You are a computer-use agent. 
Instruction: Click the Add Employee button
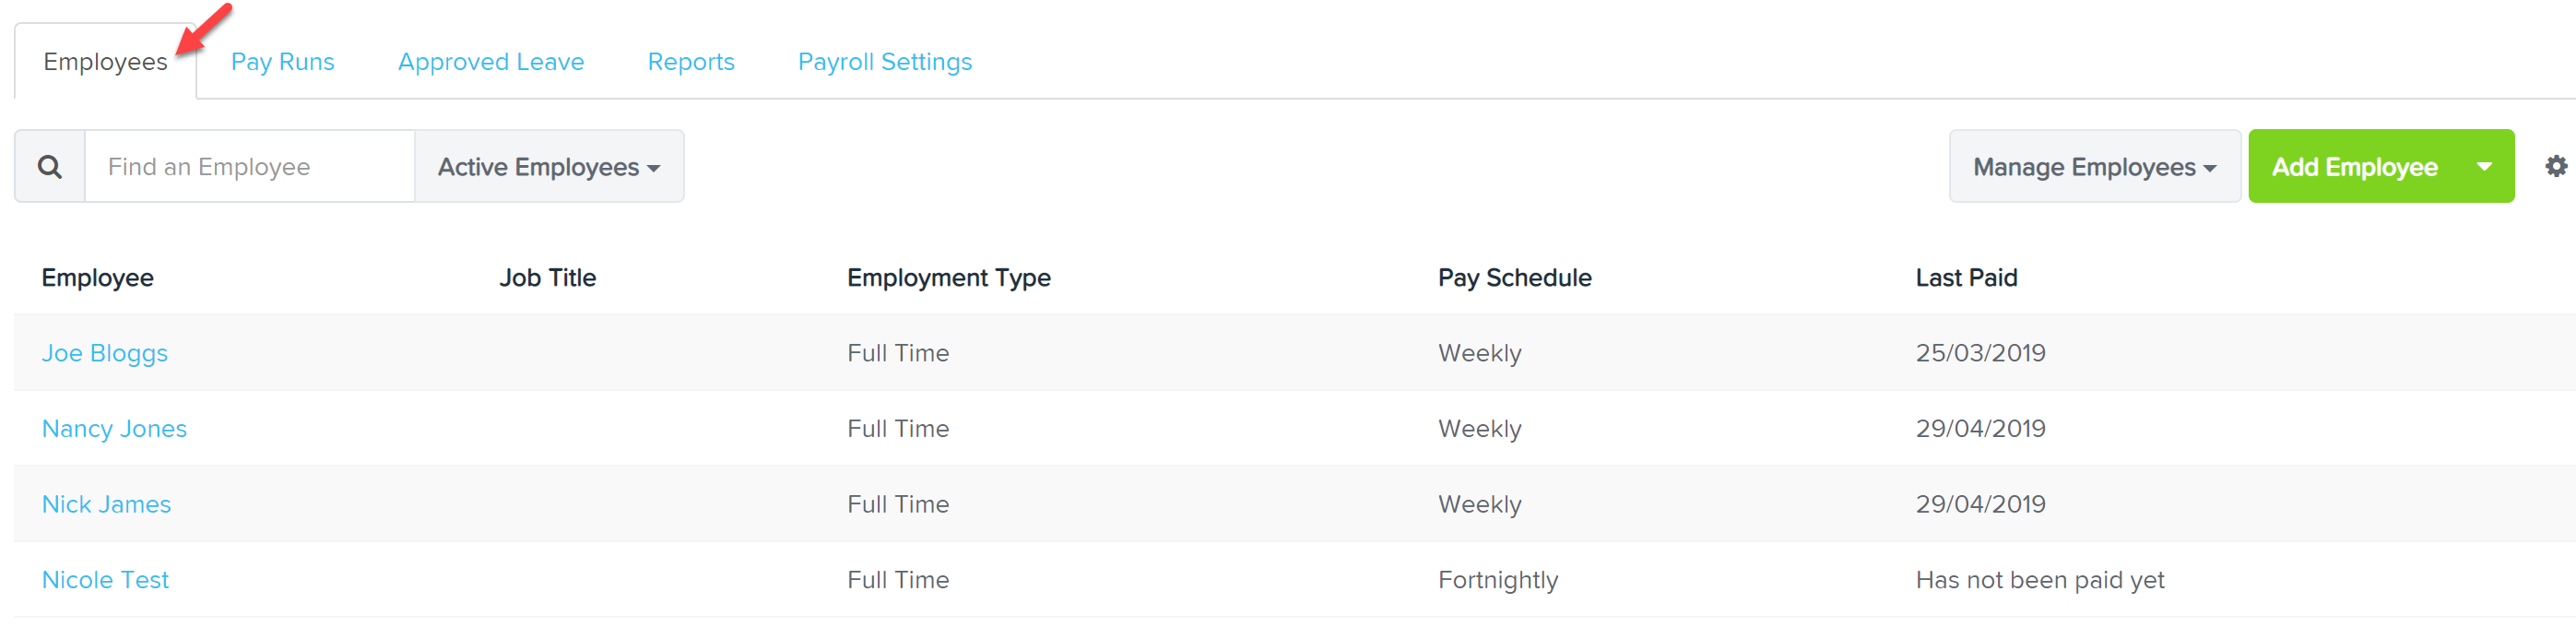click(2354, 166)
